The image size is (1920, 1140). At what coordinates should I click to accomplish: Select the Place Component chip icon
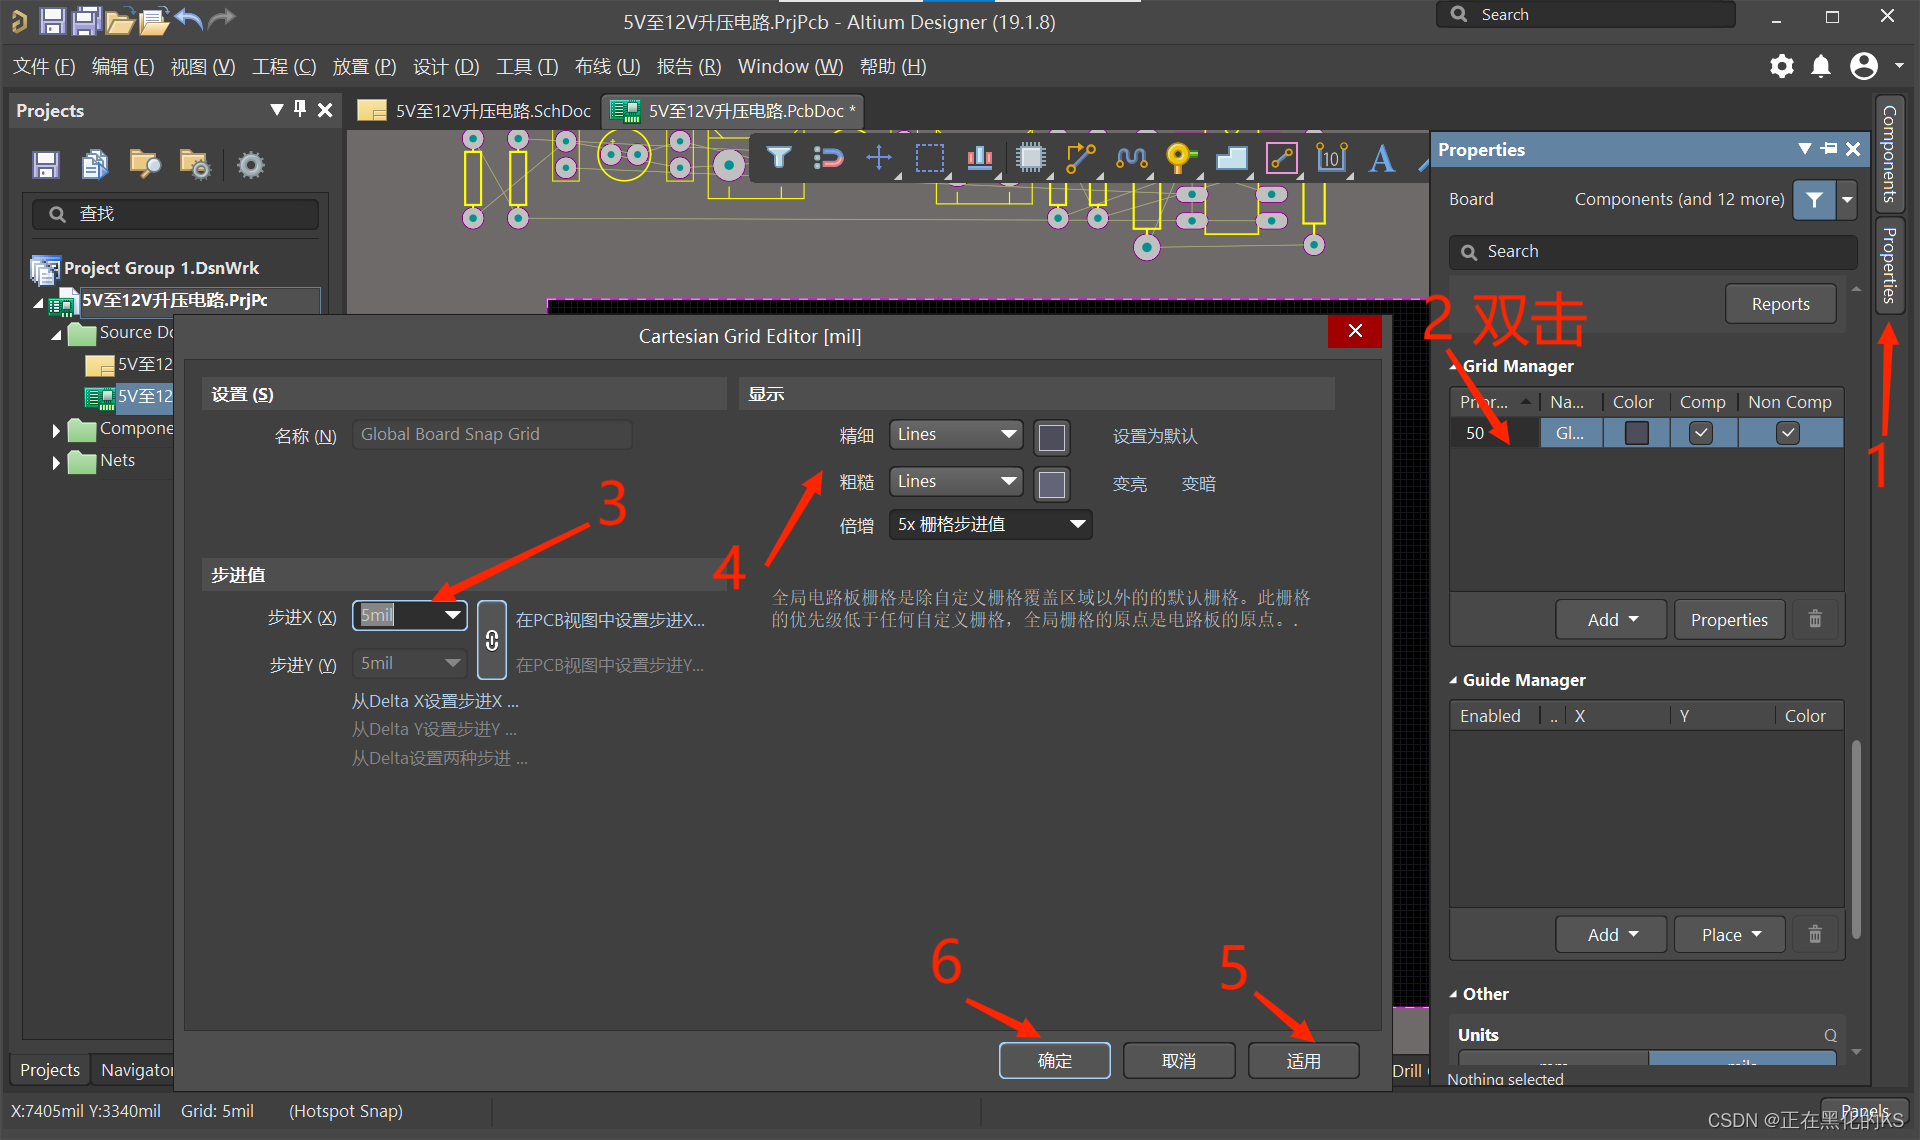click(x=1030, y=158)
